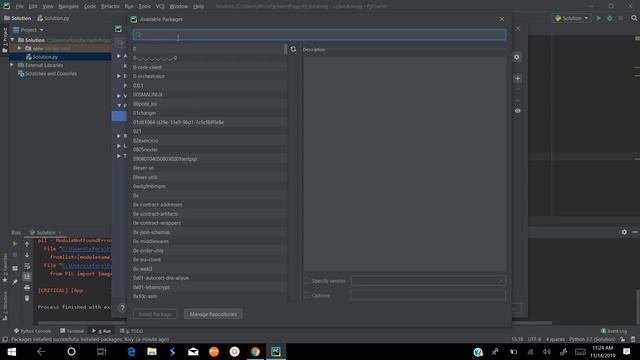Click the package search field
Screen dimensions: 640x360
319,35
